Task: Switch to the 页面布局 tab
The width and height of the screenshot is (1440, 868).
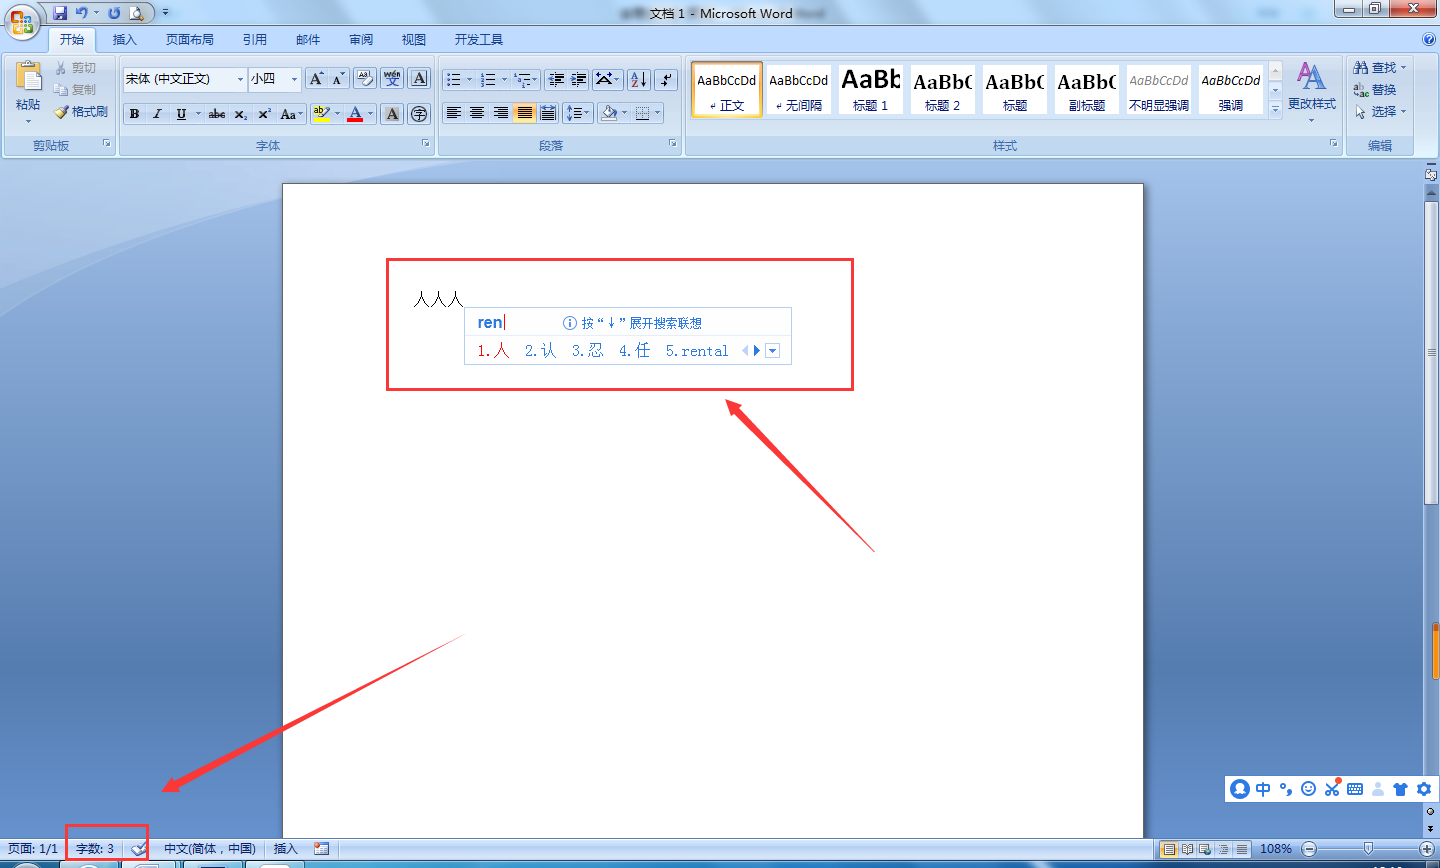Action: tap(190, 40)
